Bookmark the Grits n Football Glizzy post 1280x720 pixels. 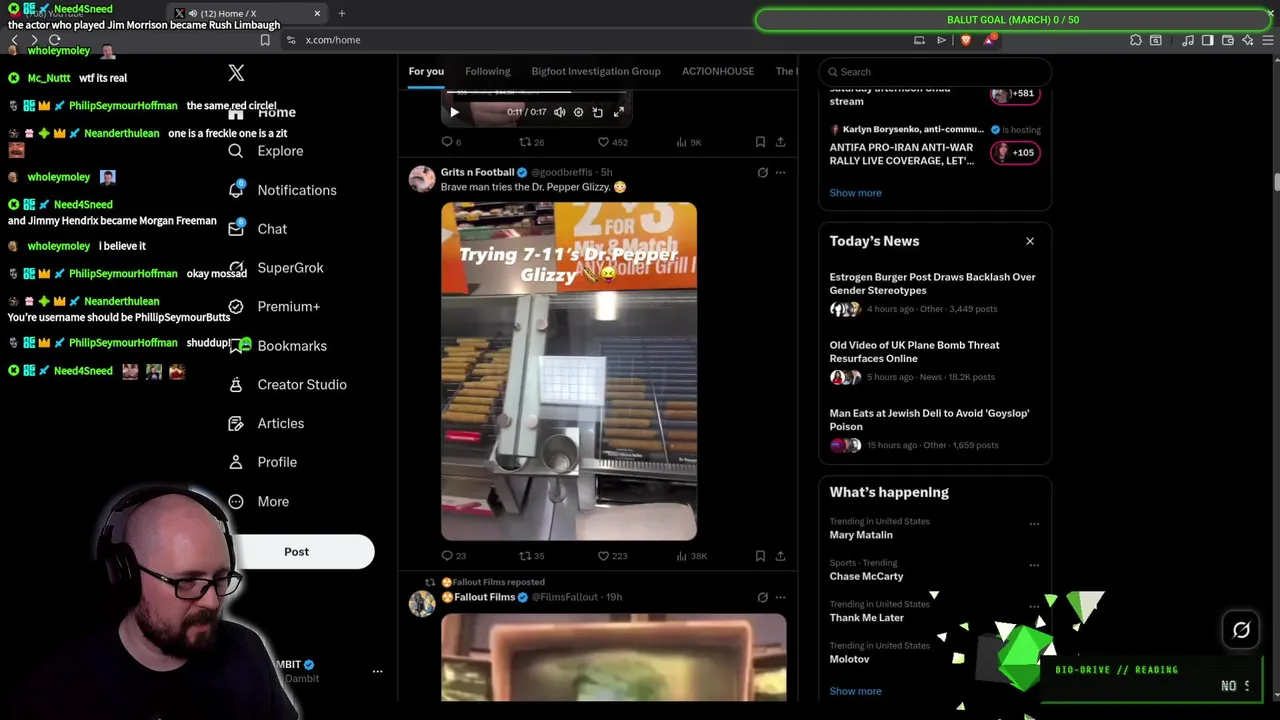click(760, 556)
